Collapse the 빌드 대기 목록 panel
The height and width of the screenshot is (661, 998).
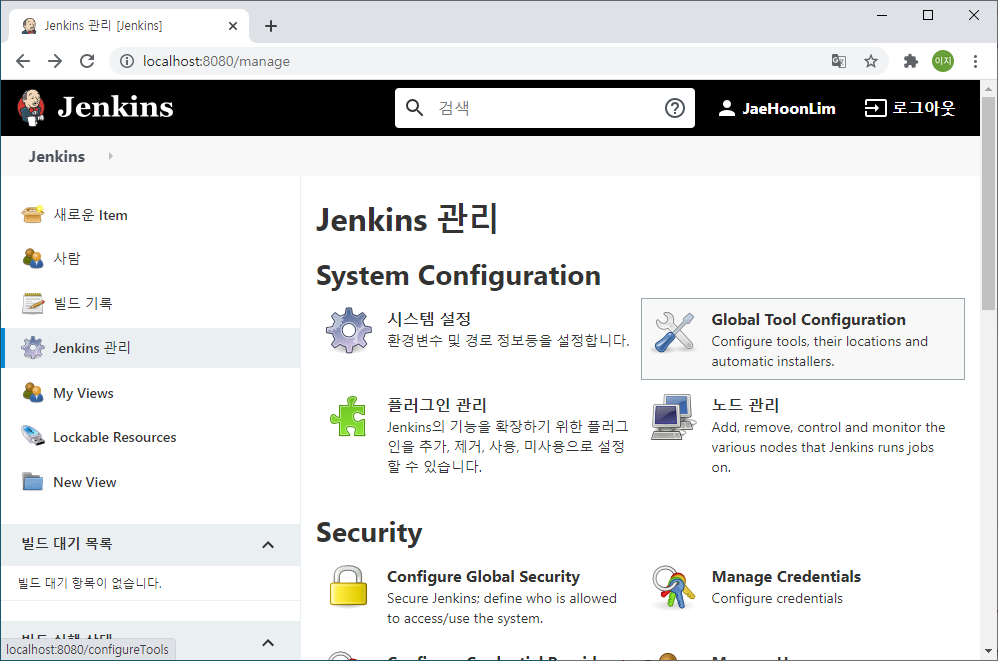coord(268,545)
